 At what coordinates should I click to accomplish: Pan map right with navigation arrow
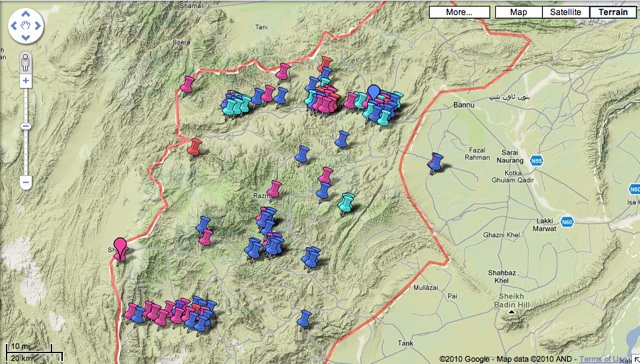(38, 26)
